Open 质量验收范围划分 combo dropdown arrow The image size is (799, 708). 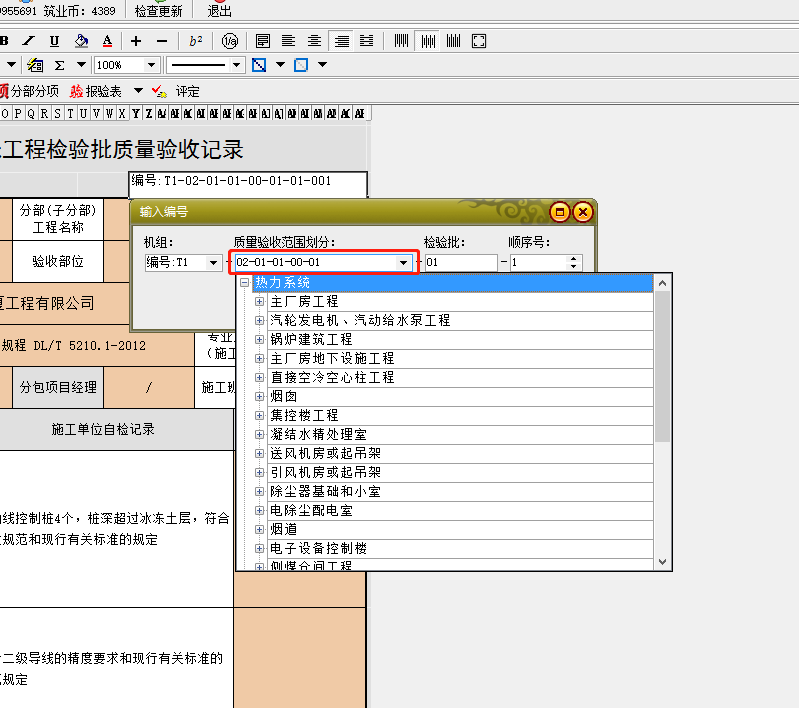[x=403, y=263]
